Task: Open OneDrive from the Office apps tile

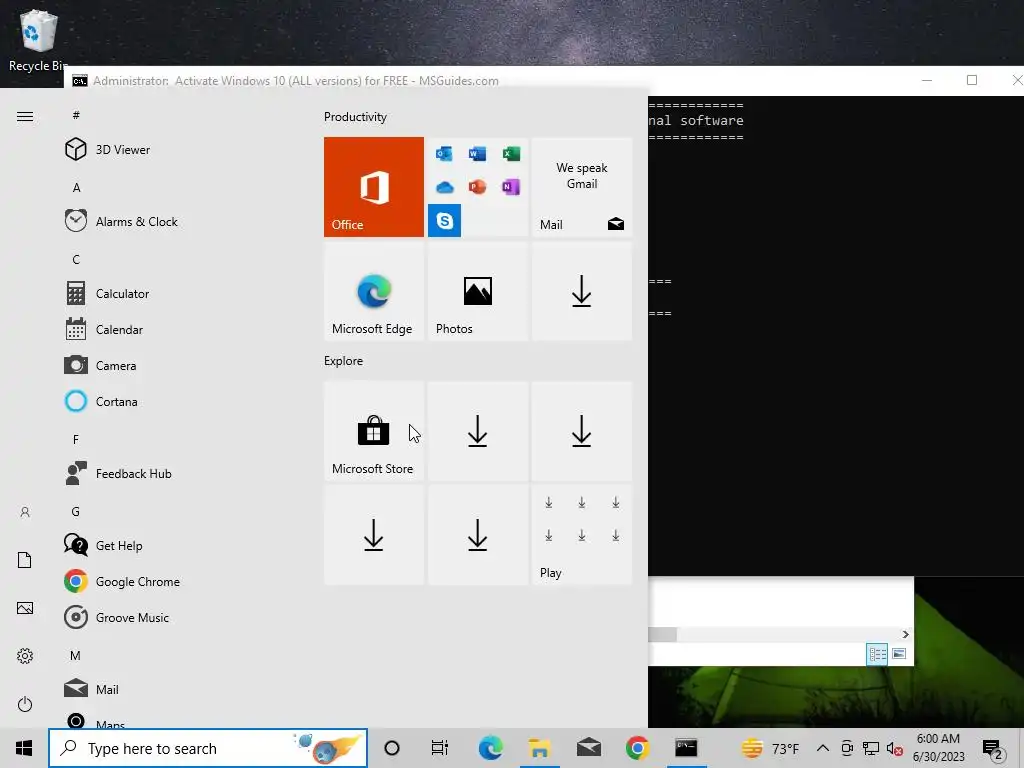Action: (x=444, y=187)
